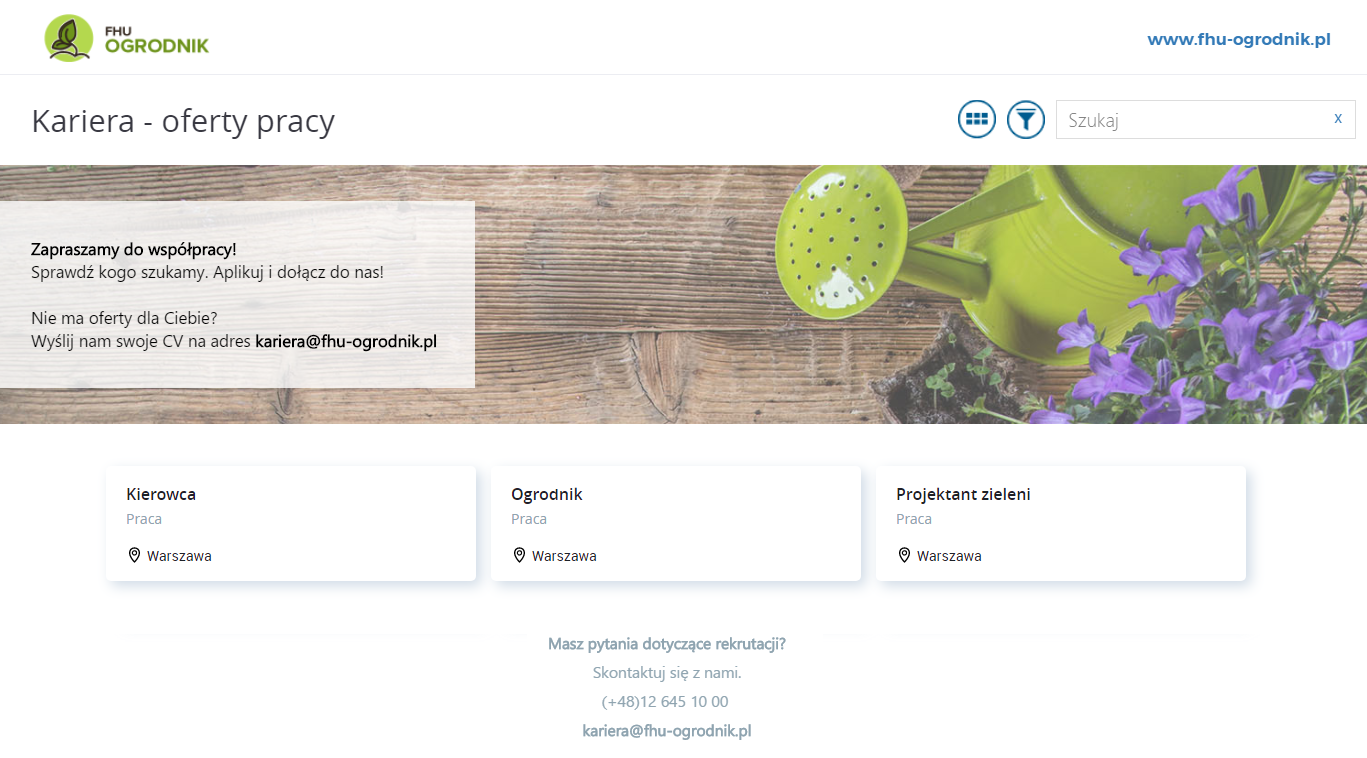Image resolution: width=1367 pixels, height=758 pixels.
Task: Click Warszawa on the Kierowca card
Action: click(179, 556)
